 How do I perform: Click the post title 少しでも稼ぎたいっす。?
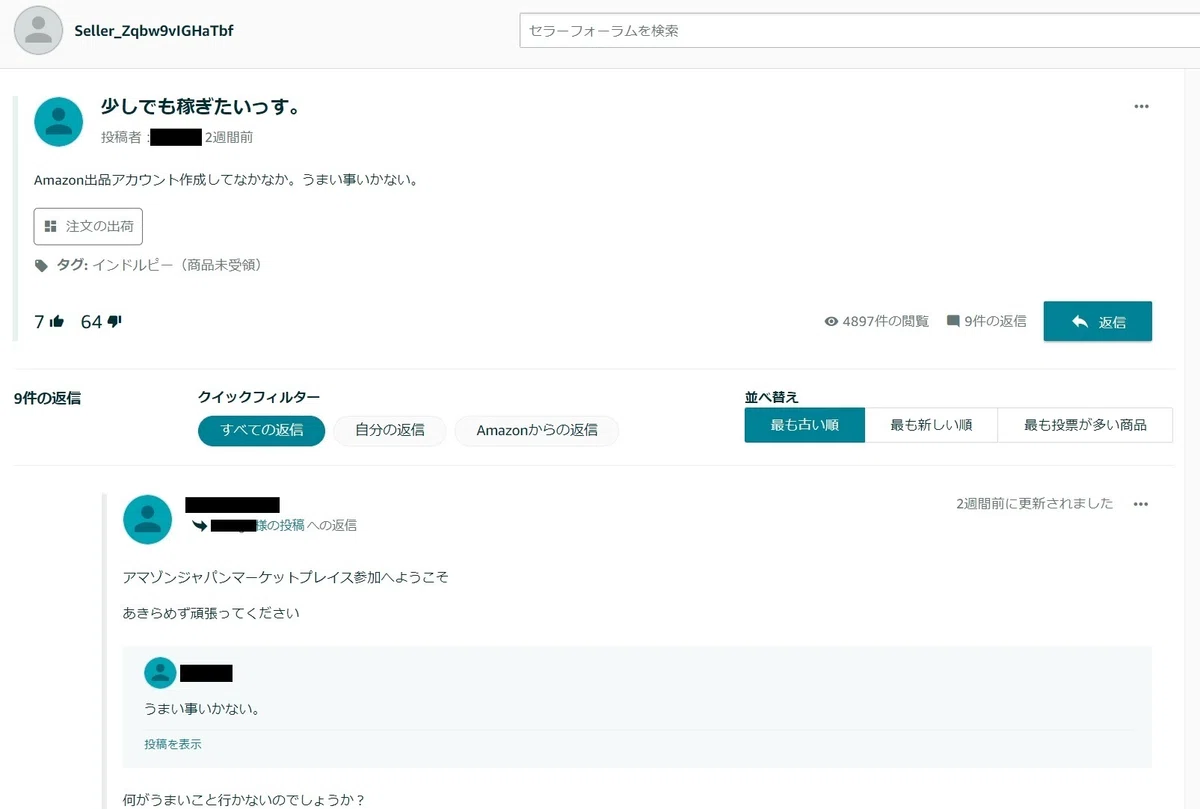click(201, 107)
